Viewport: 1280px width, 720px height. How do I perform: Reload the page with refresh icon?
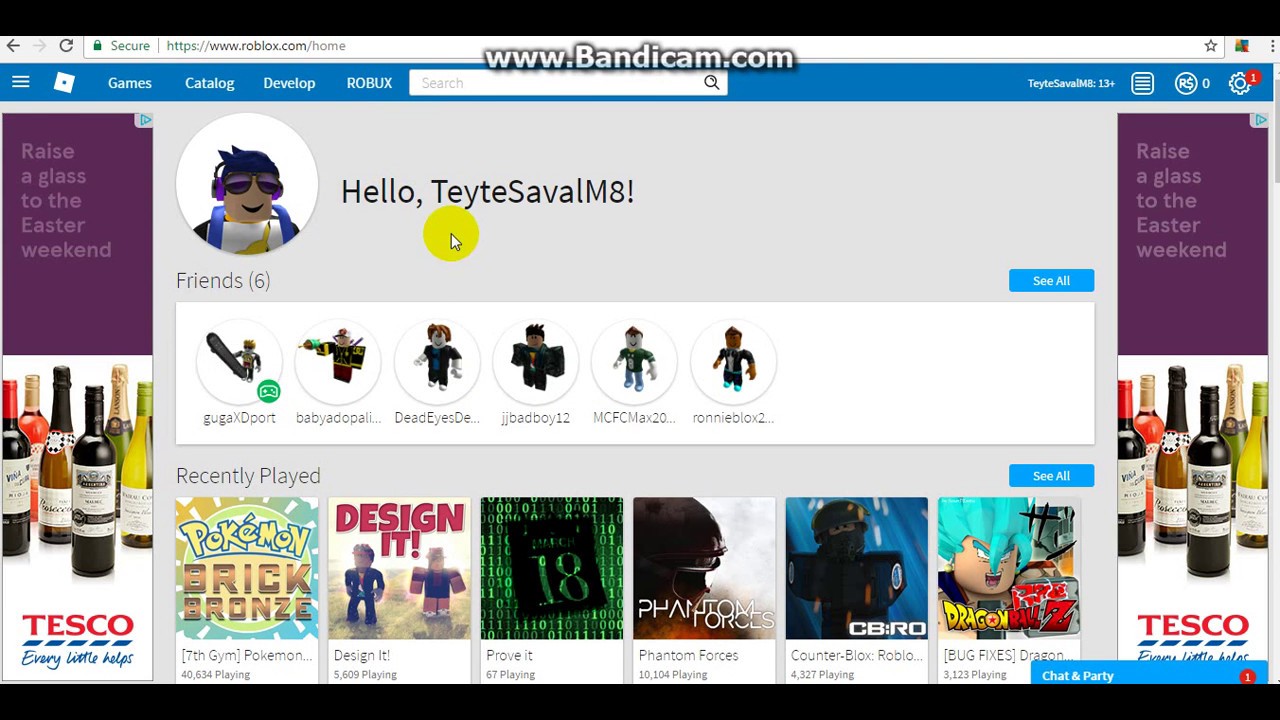[66, 46]
